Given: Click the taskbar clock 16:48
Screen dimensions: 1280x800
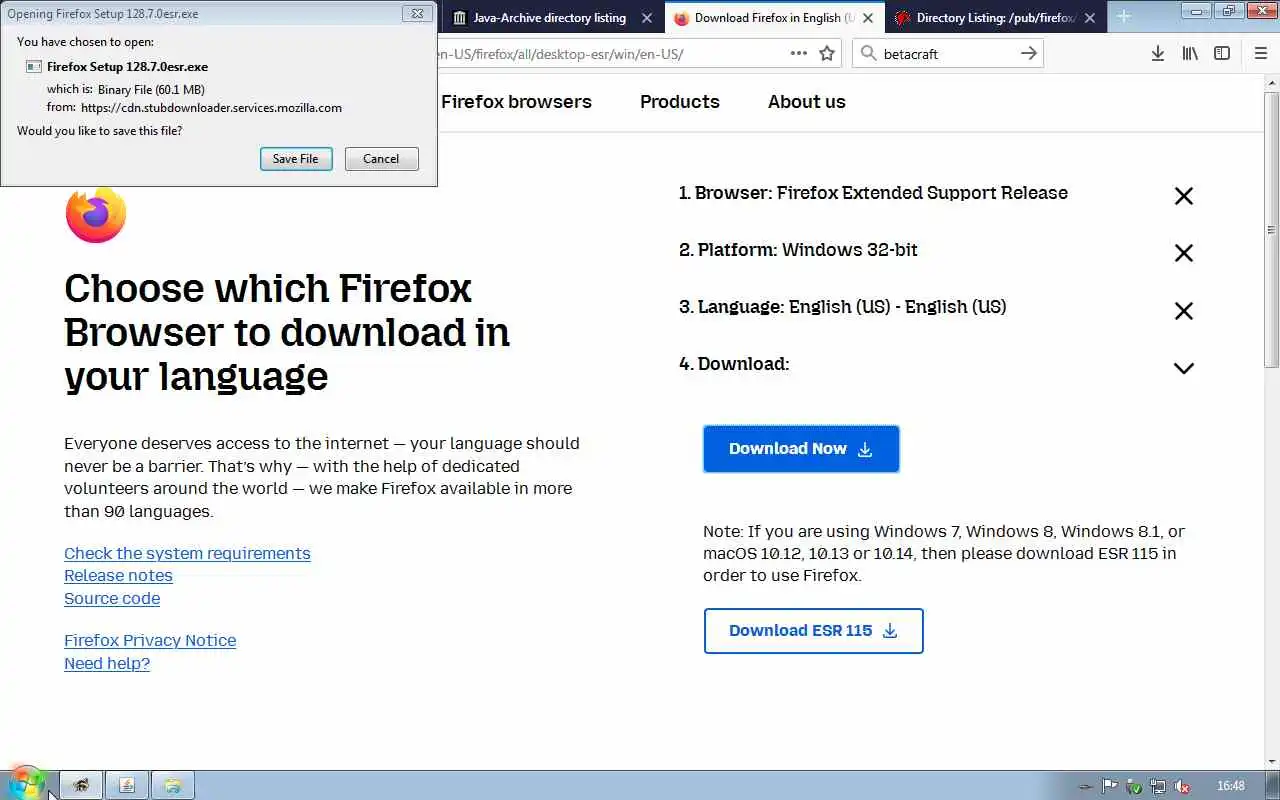Looking at the screenshot, I should pos(1231,786).
